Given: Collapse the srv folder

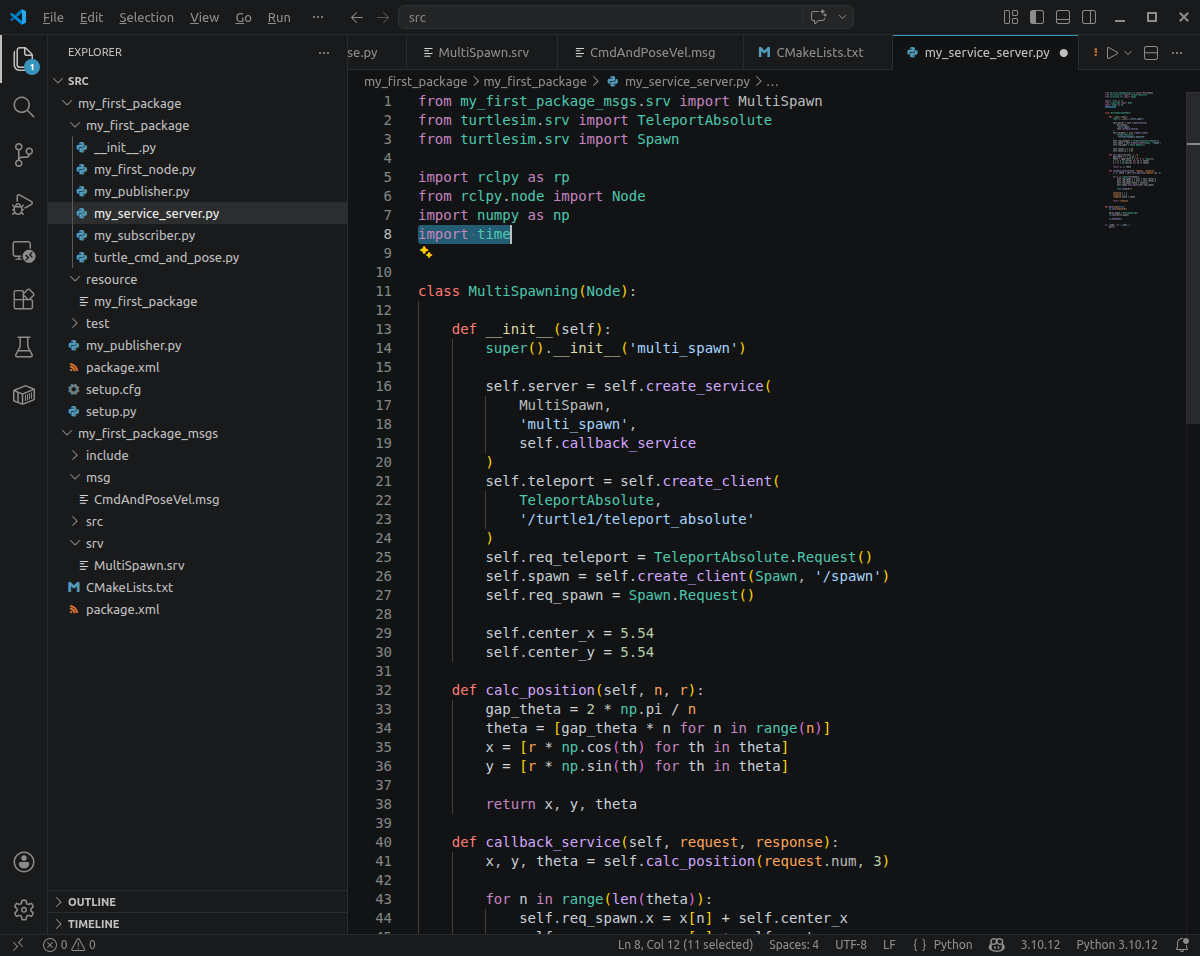Looking at the screenshot, I should click(x=76, y=543).
